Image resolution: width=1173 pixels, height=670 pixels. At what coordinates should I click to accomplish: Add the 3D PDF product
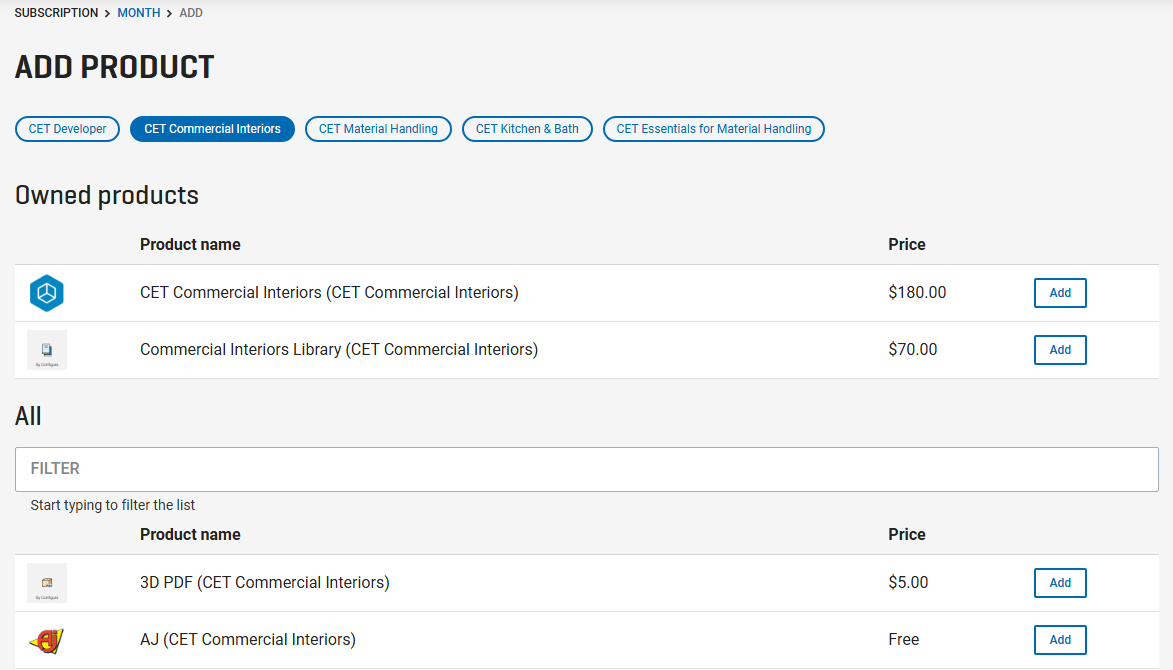pos(1060,583)
